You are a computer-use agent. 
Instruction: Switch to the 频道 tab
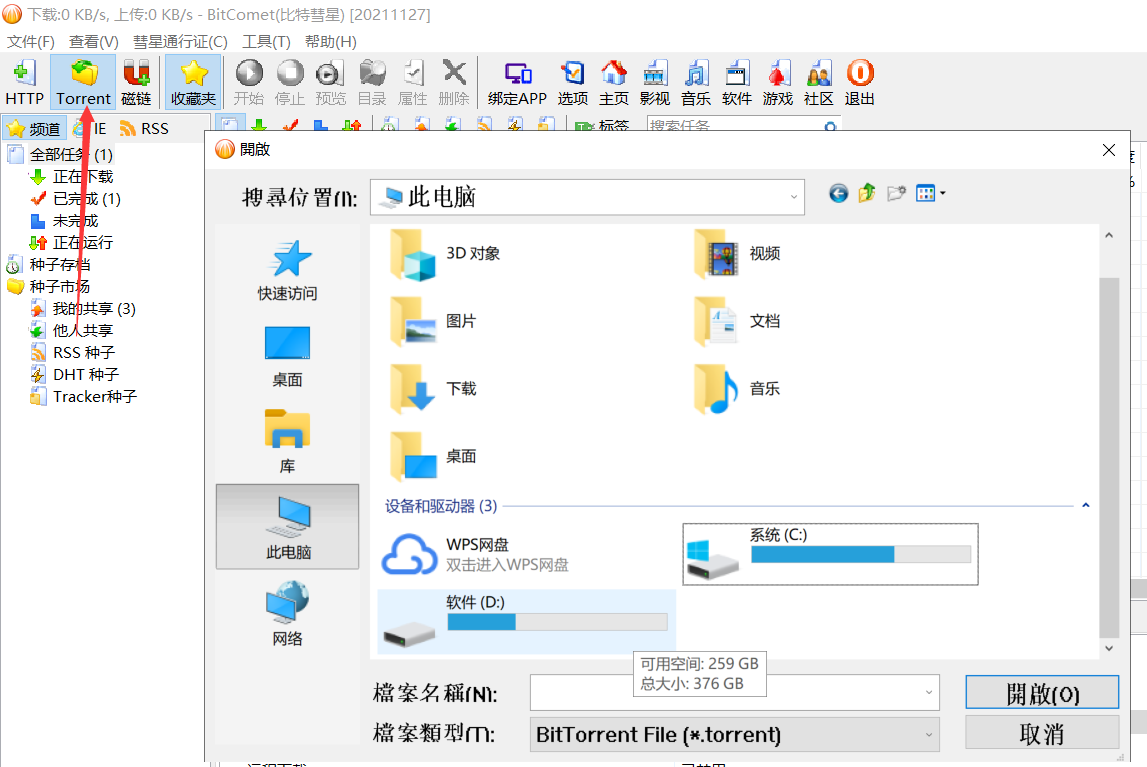[x=34, y=129]
